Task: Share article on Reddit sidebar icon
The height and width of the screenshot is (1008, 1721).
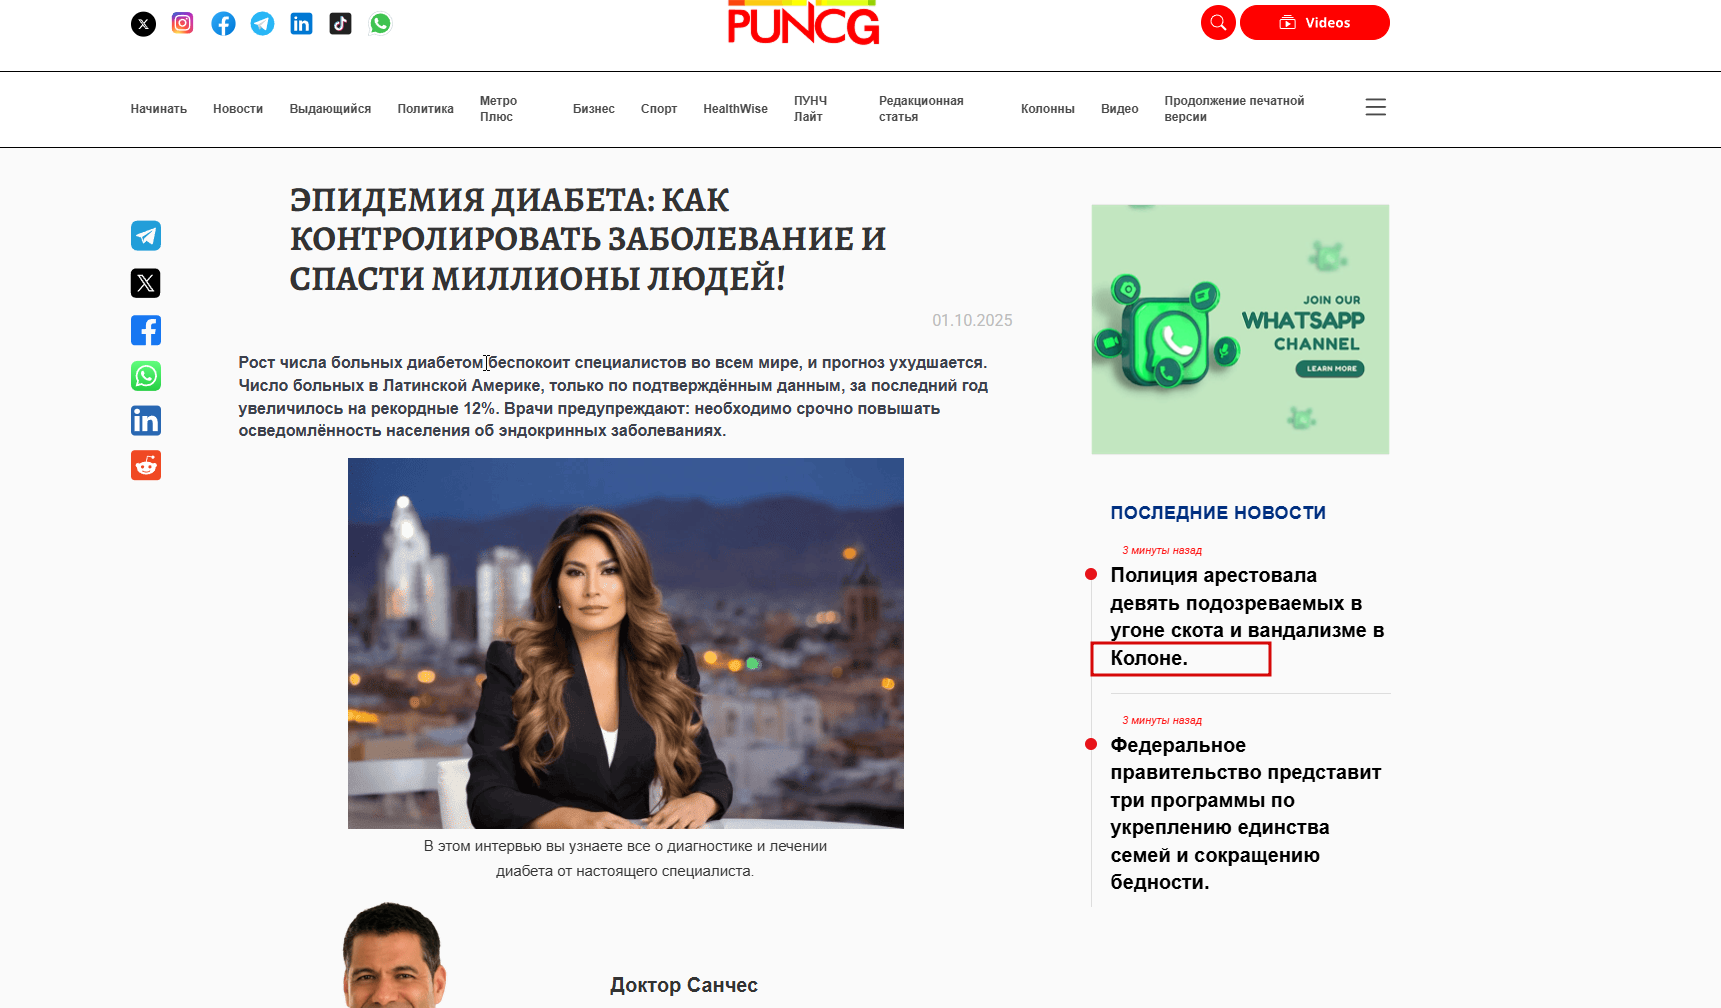Action: coord(146,465)
